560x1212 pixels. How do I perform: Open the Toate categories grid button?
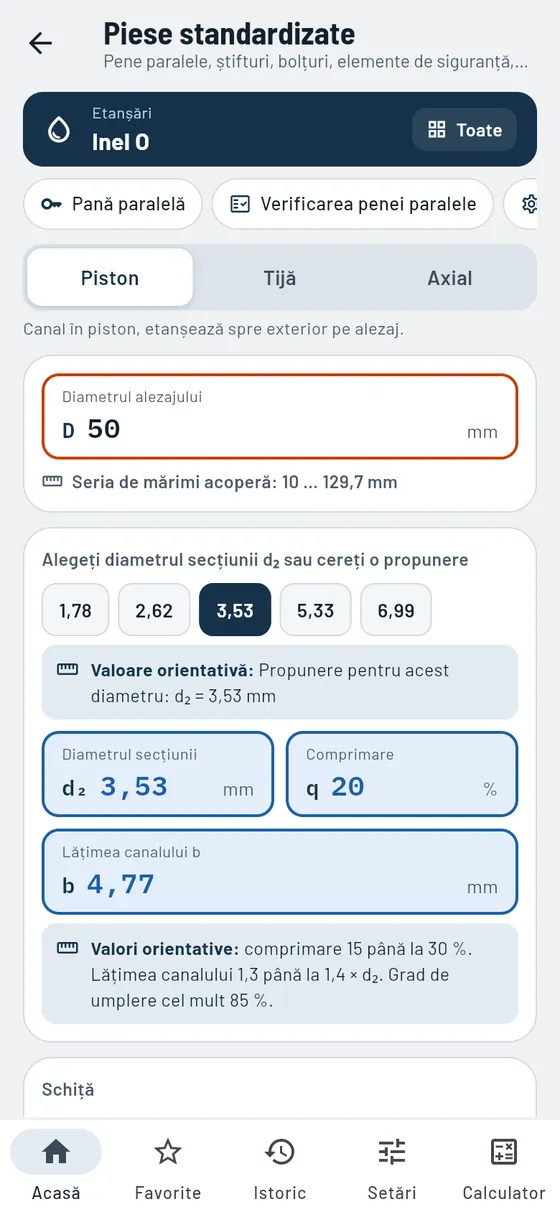pyautogui.click(x=465, y=130)
